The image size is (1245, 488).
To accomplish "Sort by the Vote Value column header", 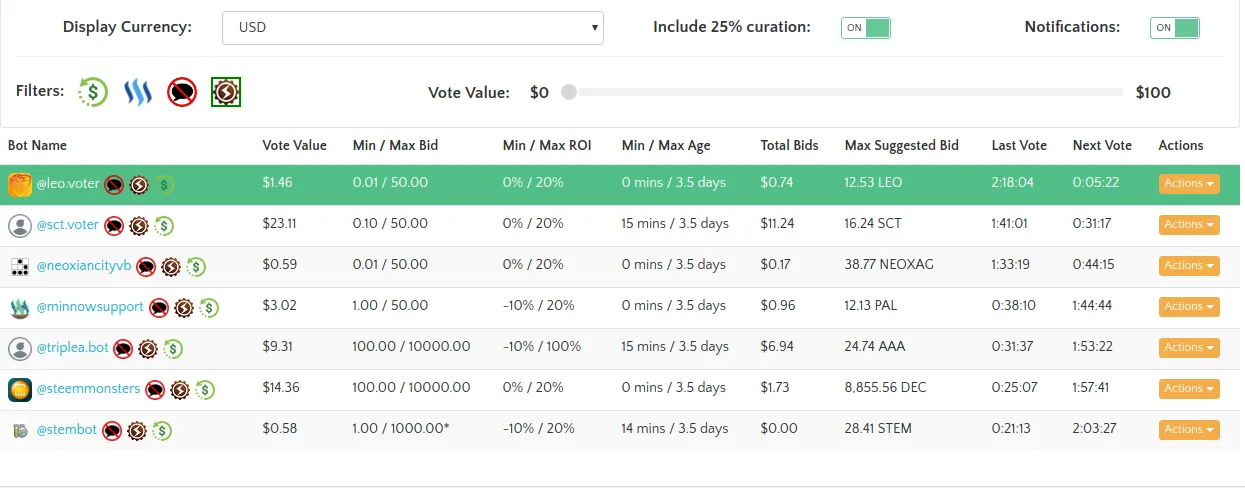I will [x=294, y=146].
